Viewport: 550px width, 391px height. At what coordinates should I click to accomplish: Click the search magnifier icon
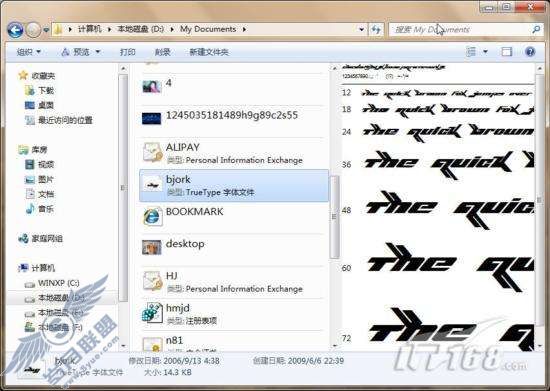point(536,29)
